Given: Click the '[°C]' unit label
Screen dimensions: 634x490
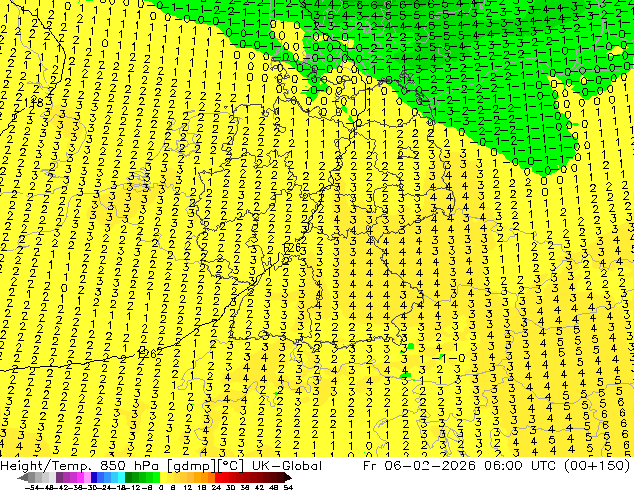Looking at the screenshot, I should (x=231, y=466).
